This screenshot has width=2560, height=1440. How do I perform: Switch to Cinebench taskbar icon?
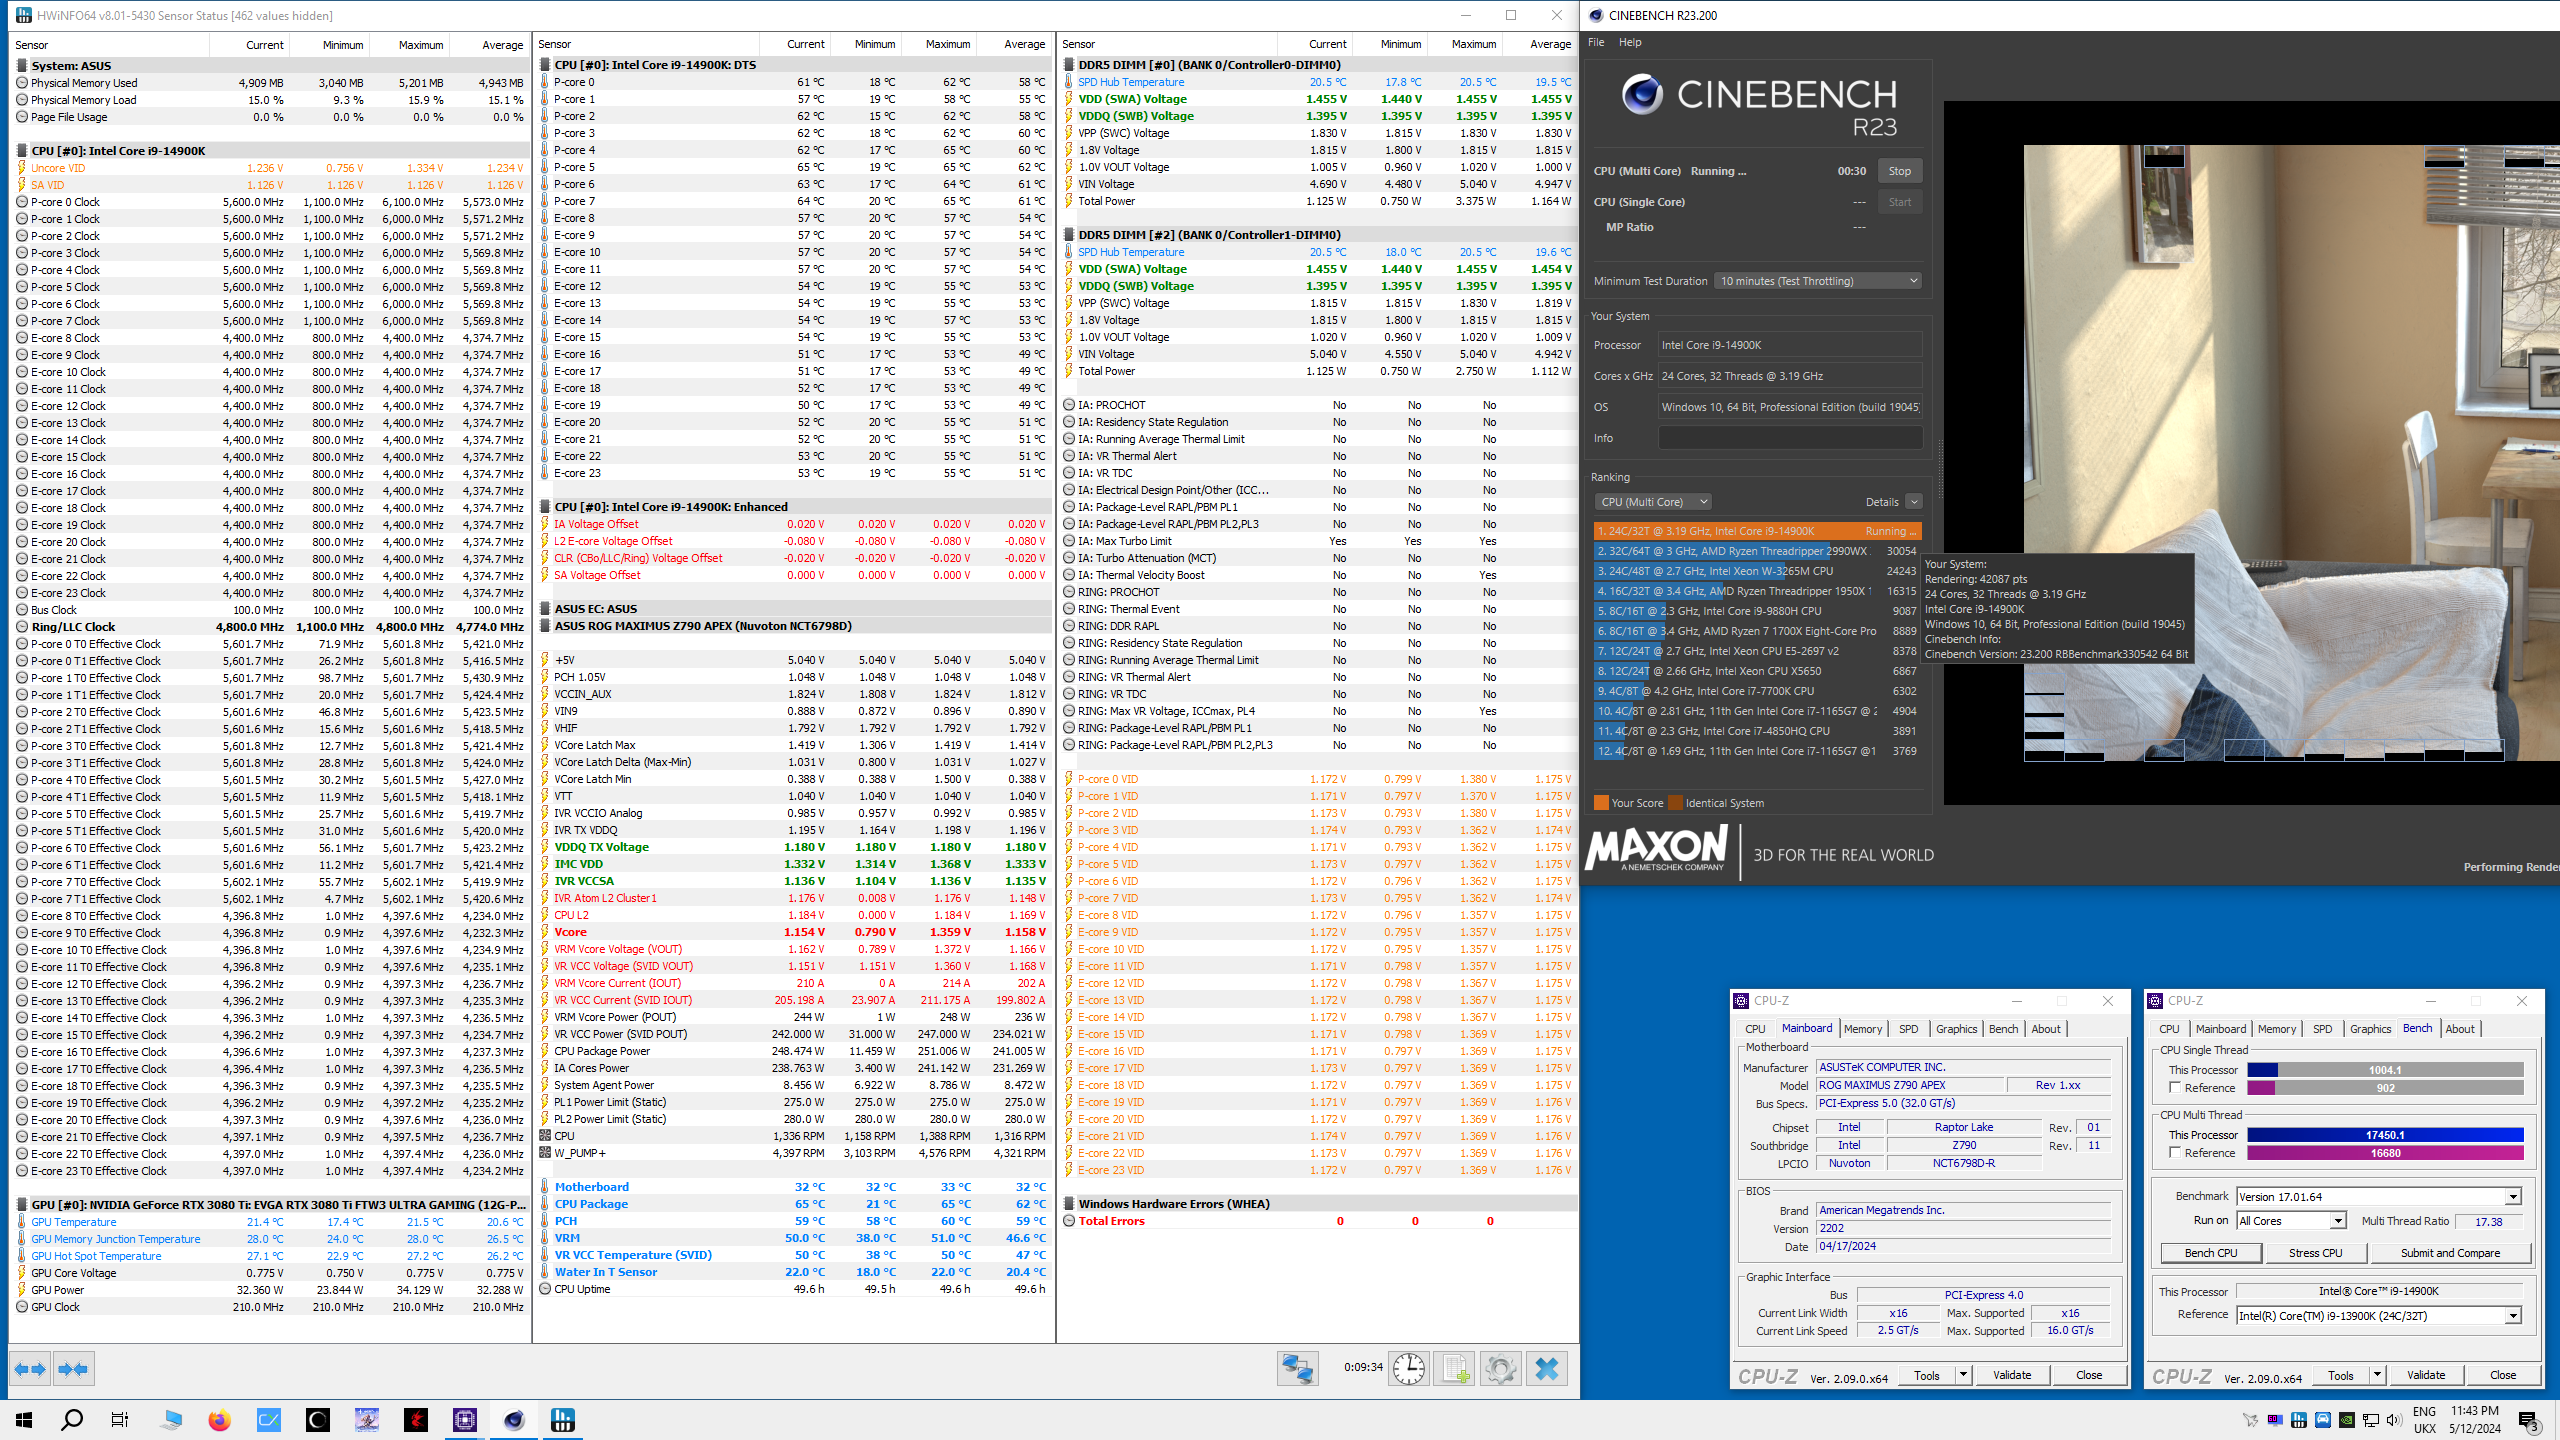(514, 1420)
